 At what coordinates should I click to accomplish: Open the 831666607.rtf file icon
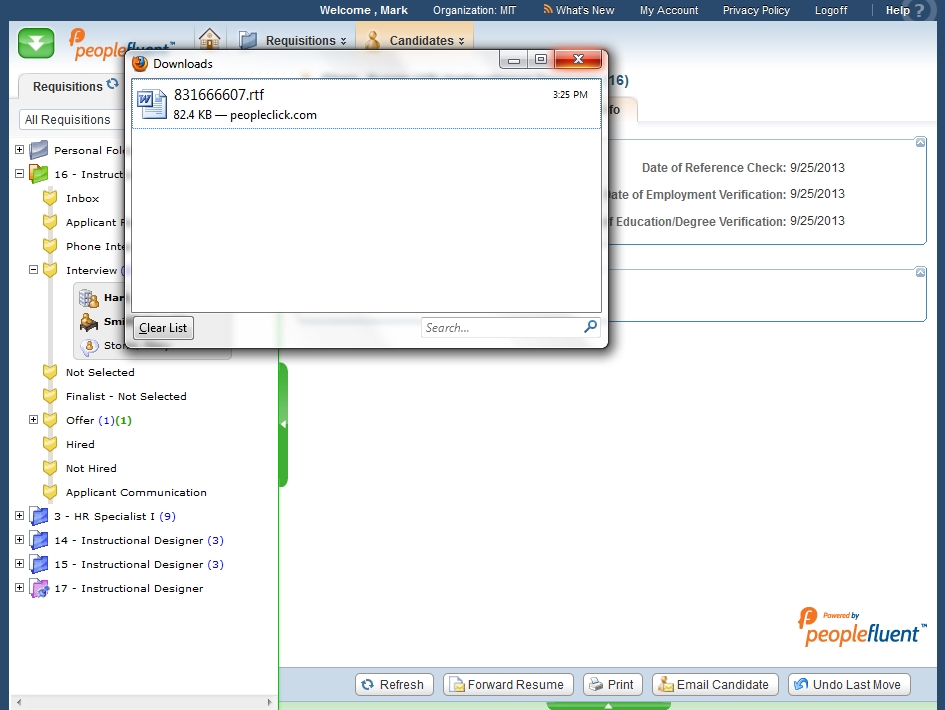click(x=152, y=104)
